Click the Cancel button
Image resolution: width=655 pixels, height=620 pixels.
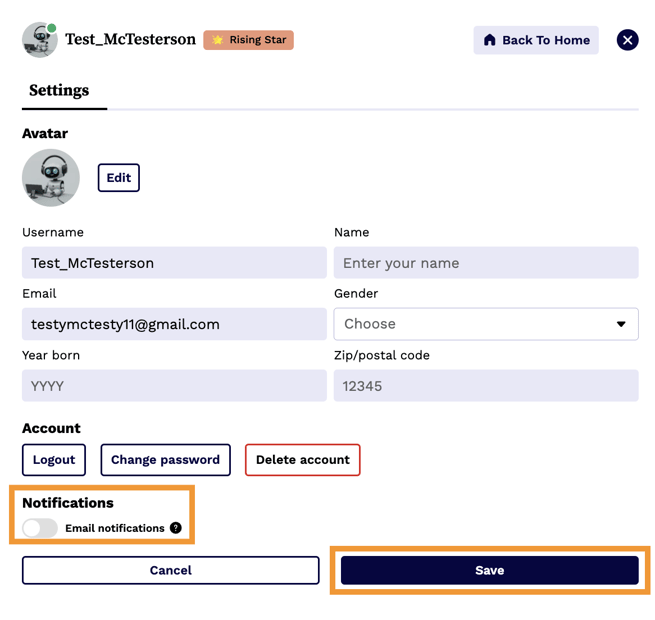(170, 570)
